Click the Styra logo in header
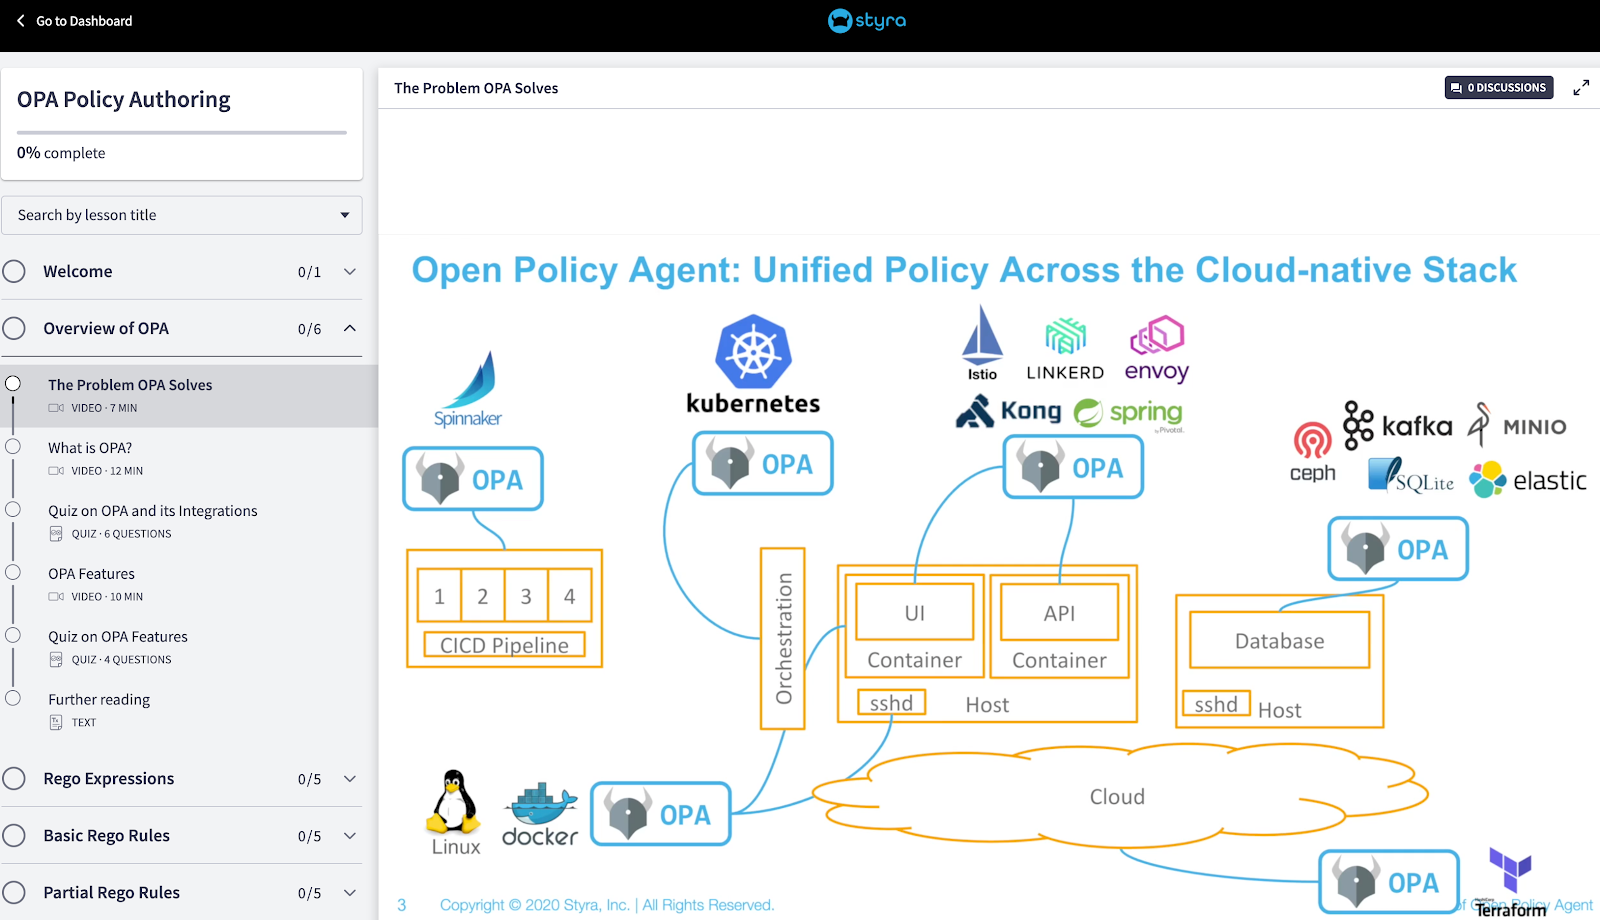The width and height of the screenshot is (1600, 920). pos(867,20)
